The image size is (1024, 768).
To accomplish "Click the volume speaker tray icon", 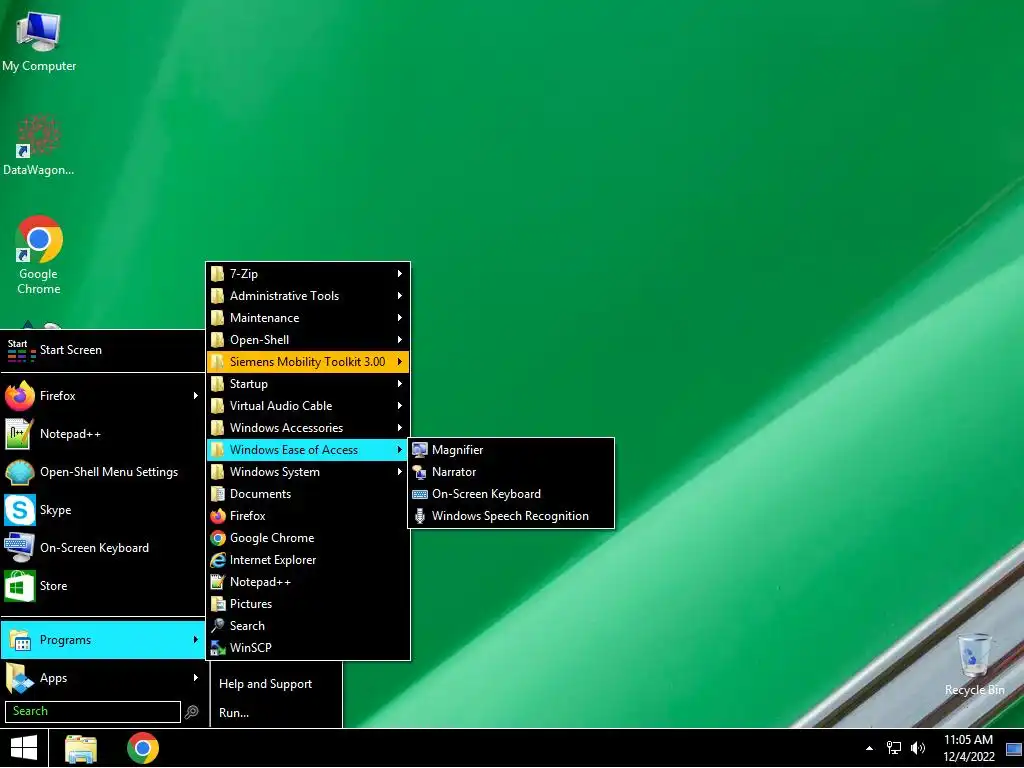I will pyautogui.click(x=918, y=748).
